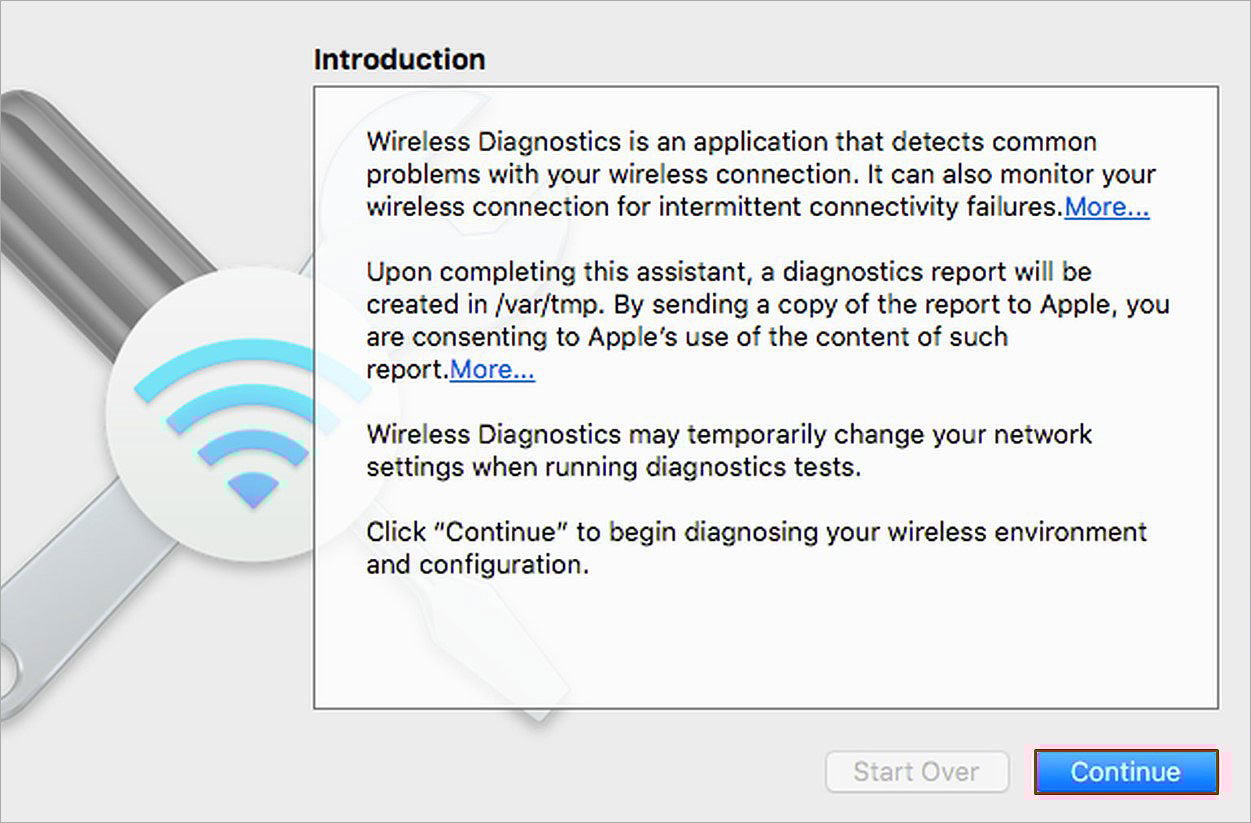Image resolution: width=1251 pixels, height=823 pixels.
Task: Select the Introduction heading
Action: (x=399, y=59)
